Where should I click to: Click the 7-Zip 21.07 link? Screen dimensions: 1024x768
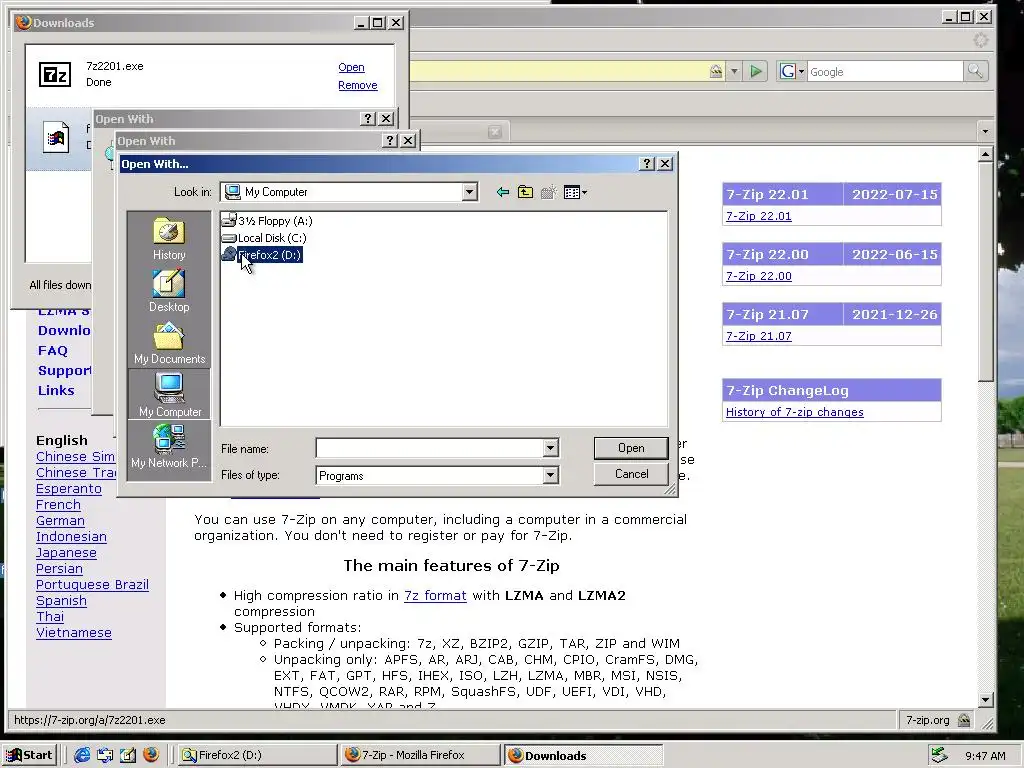(x=758, y=336)
